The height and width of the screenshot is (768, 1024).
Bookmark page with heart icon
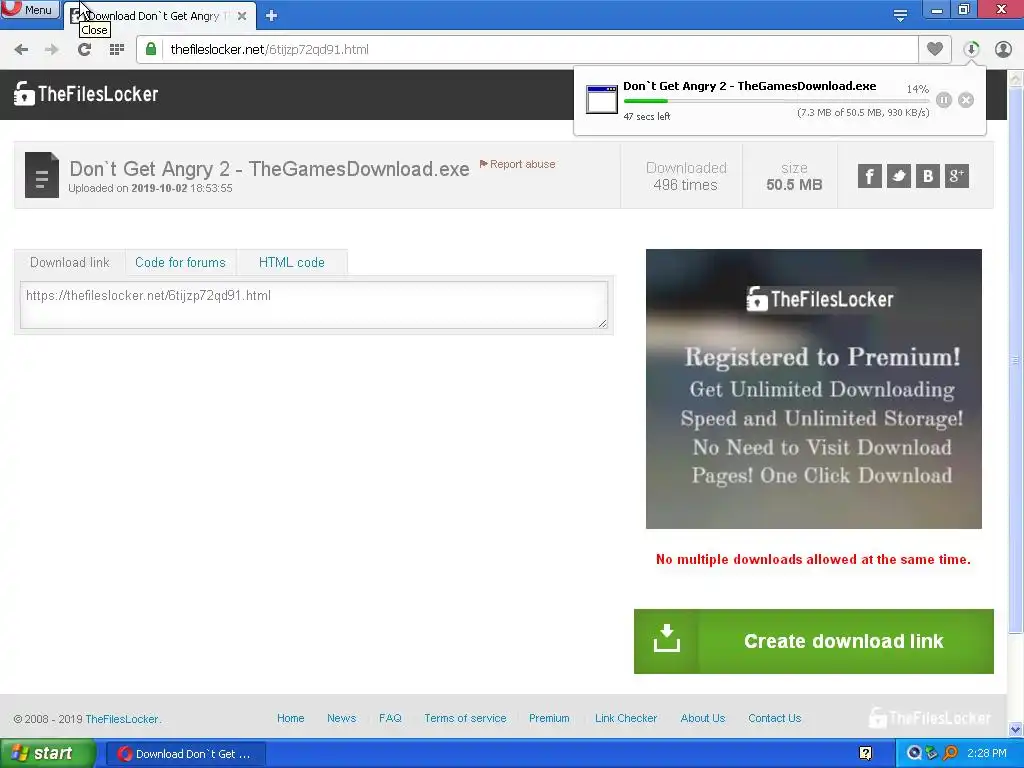tap(935, 49)
